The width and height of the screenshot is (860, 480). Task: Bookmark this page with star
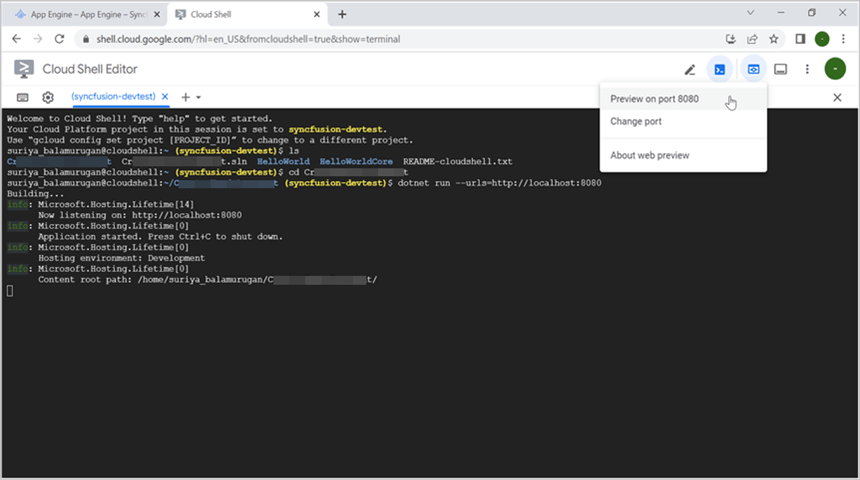pyautogui.click(x=773, y=39)
